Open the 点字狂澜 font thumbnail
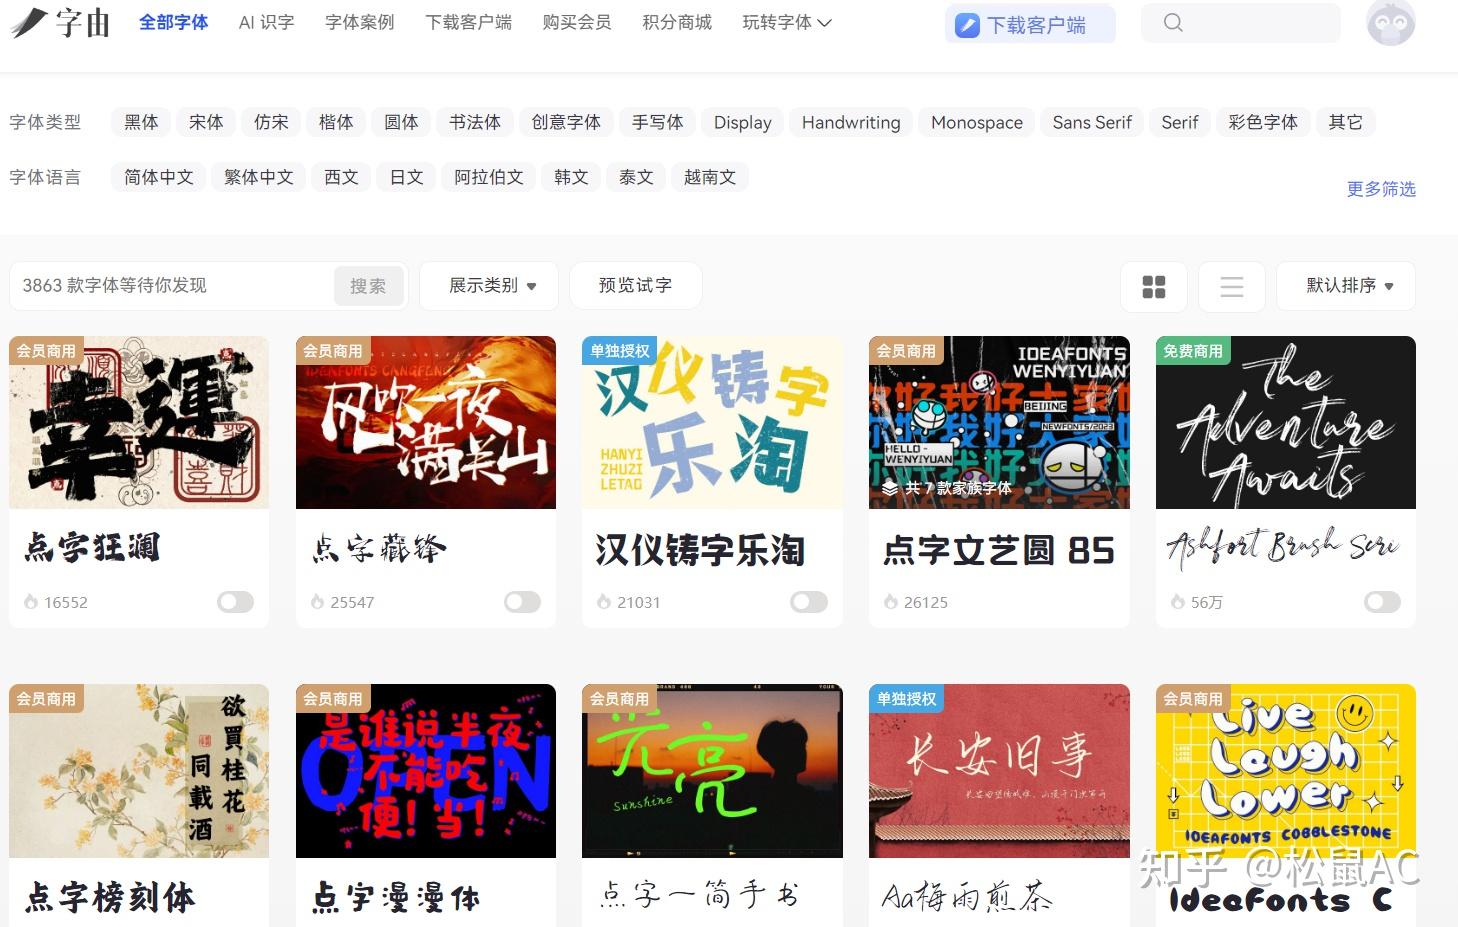The height and width of the screenshot is (927, 1458). (x=139, y=422)
